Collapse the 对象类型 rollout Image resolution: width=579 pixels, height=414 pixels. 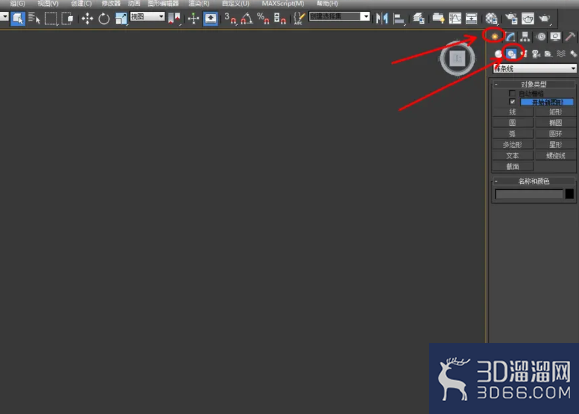coord(534,84)
